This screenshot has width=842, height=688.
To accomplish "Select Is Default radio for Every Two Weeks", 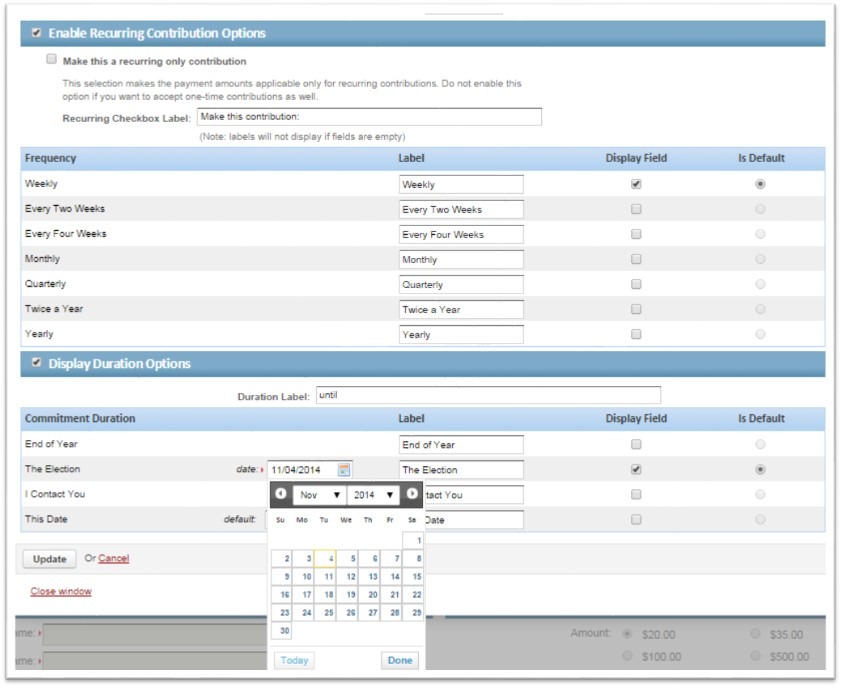I will (x=760, y=209).
